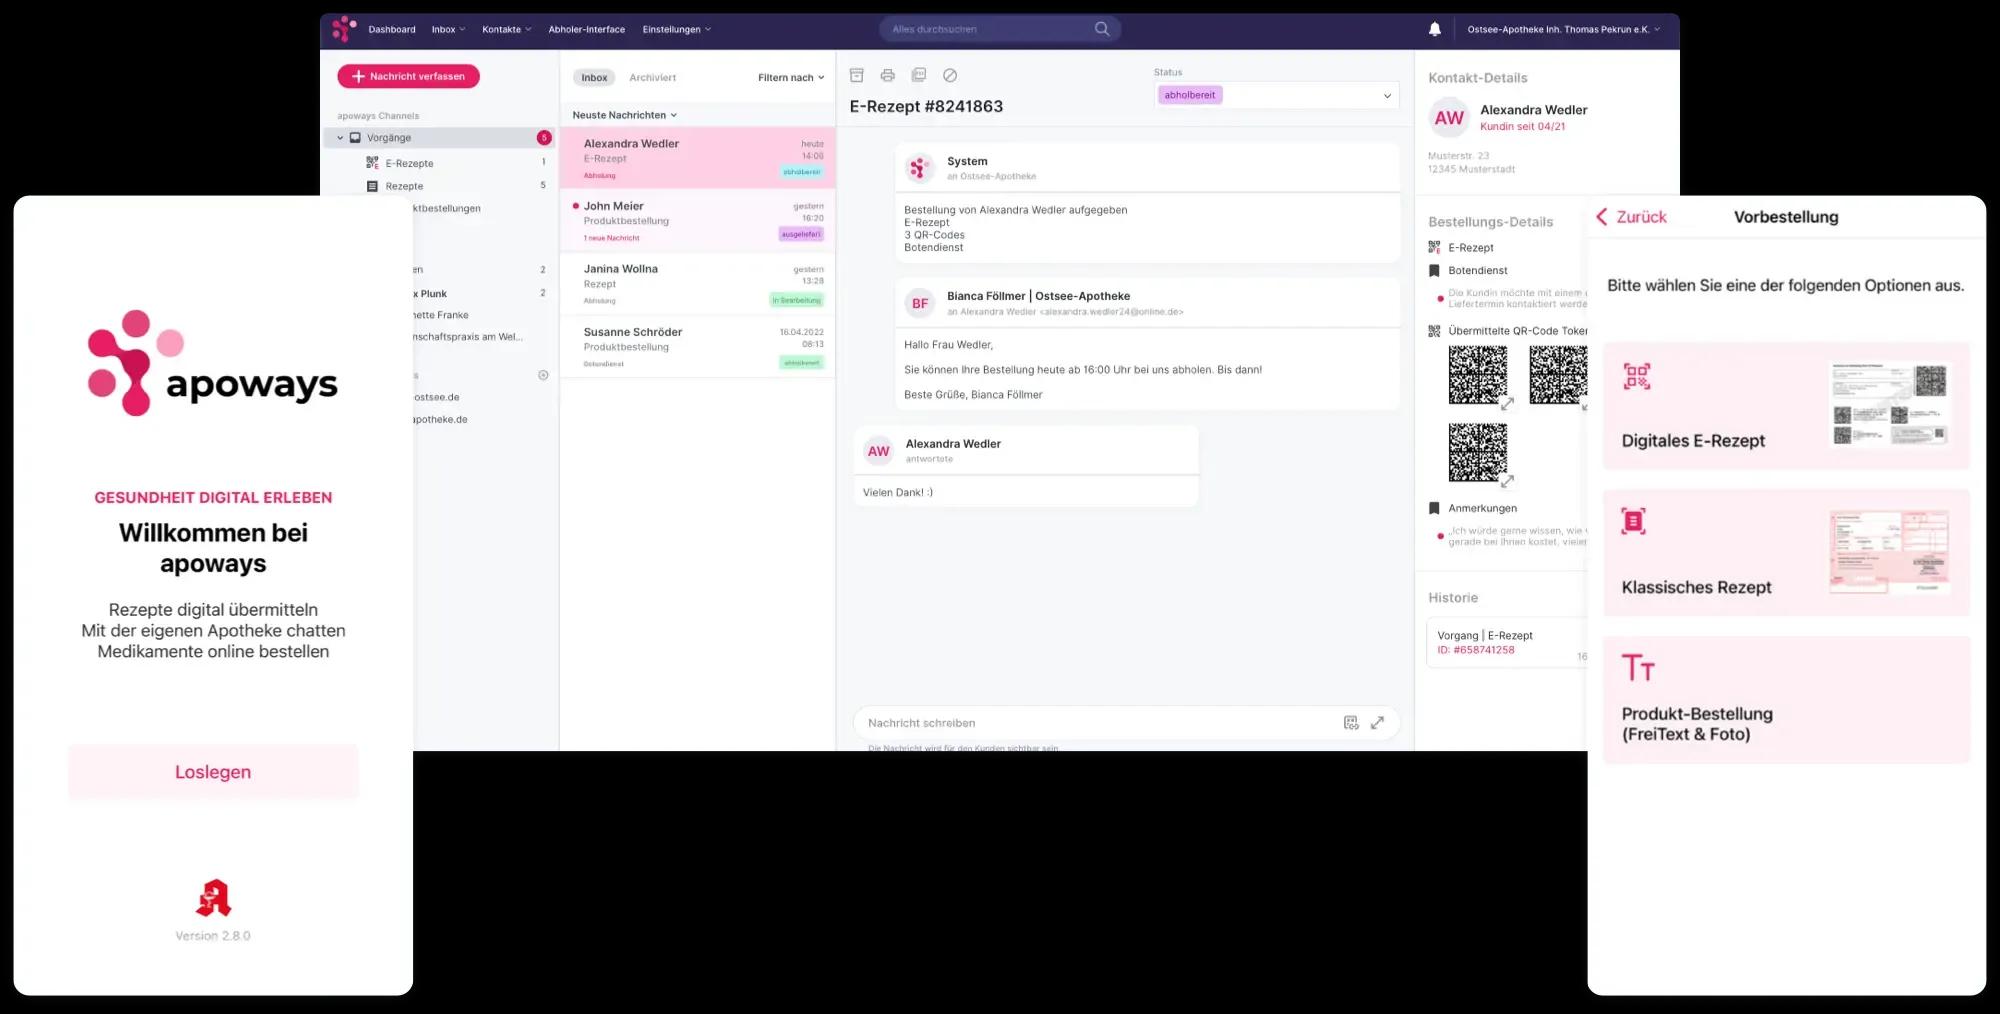Image resolution: width=2000 pixels, height=1014 pixels.
Task: Click the search magnifier icon
Action: pos(1102,29)
